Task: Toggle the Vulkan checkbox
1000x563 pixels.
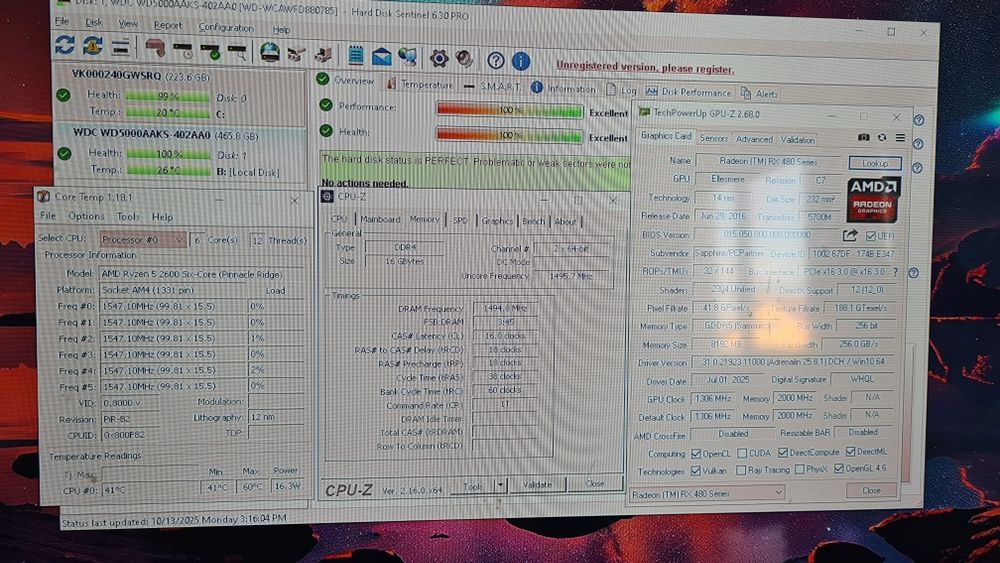Action: point(695,471)
